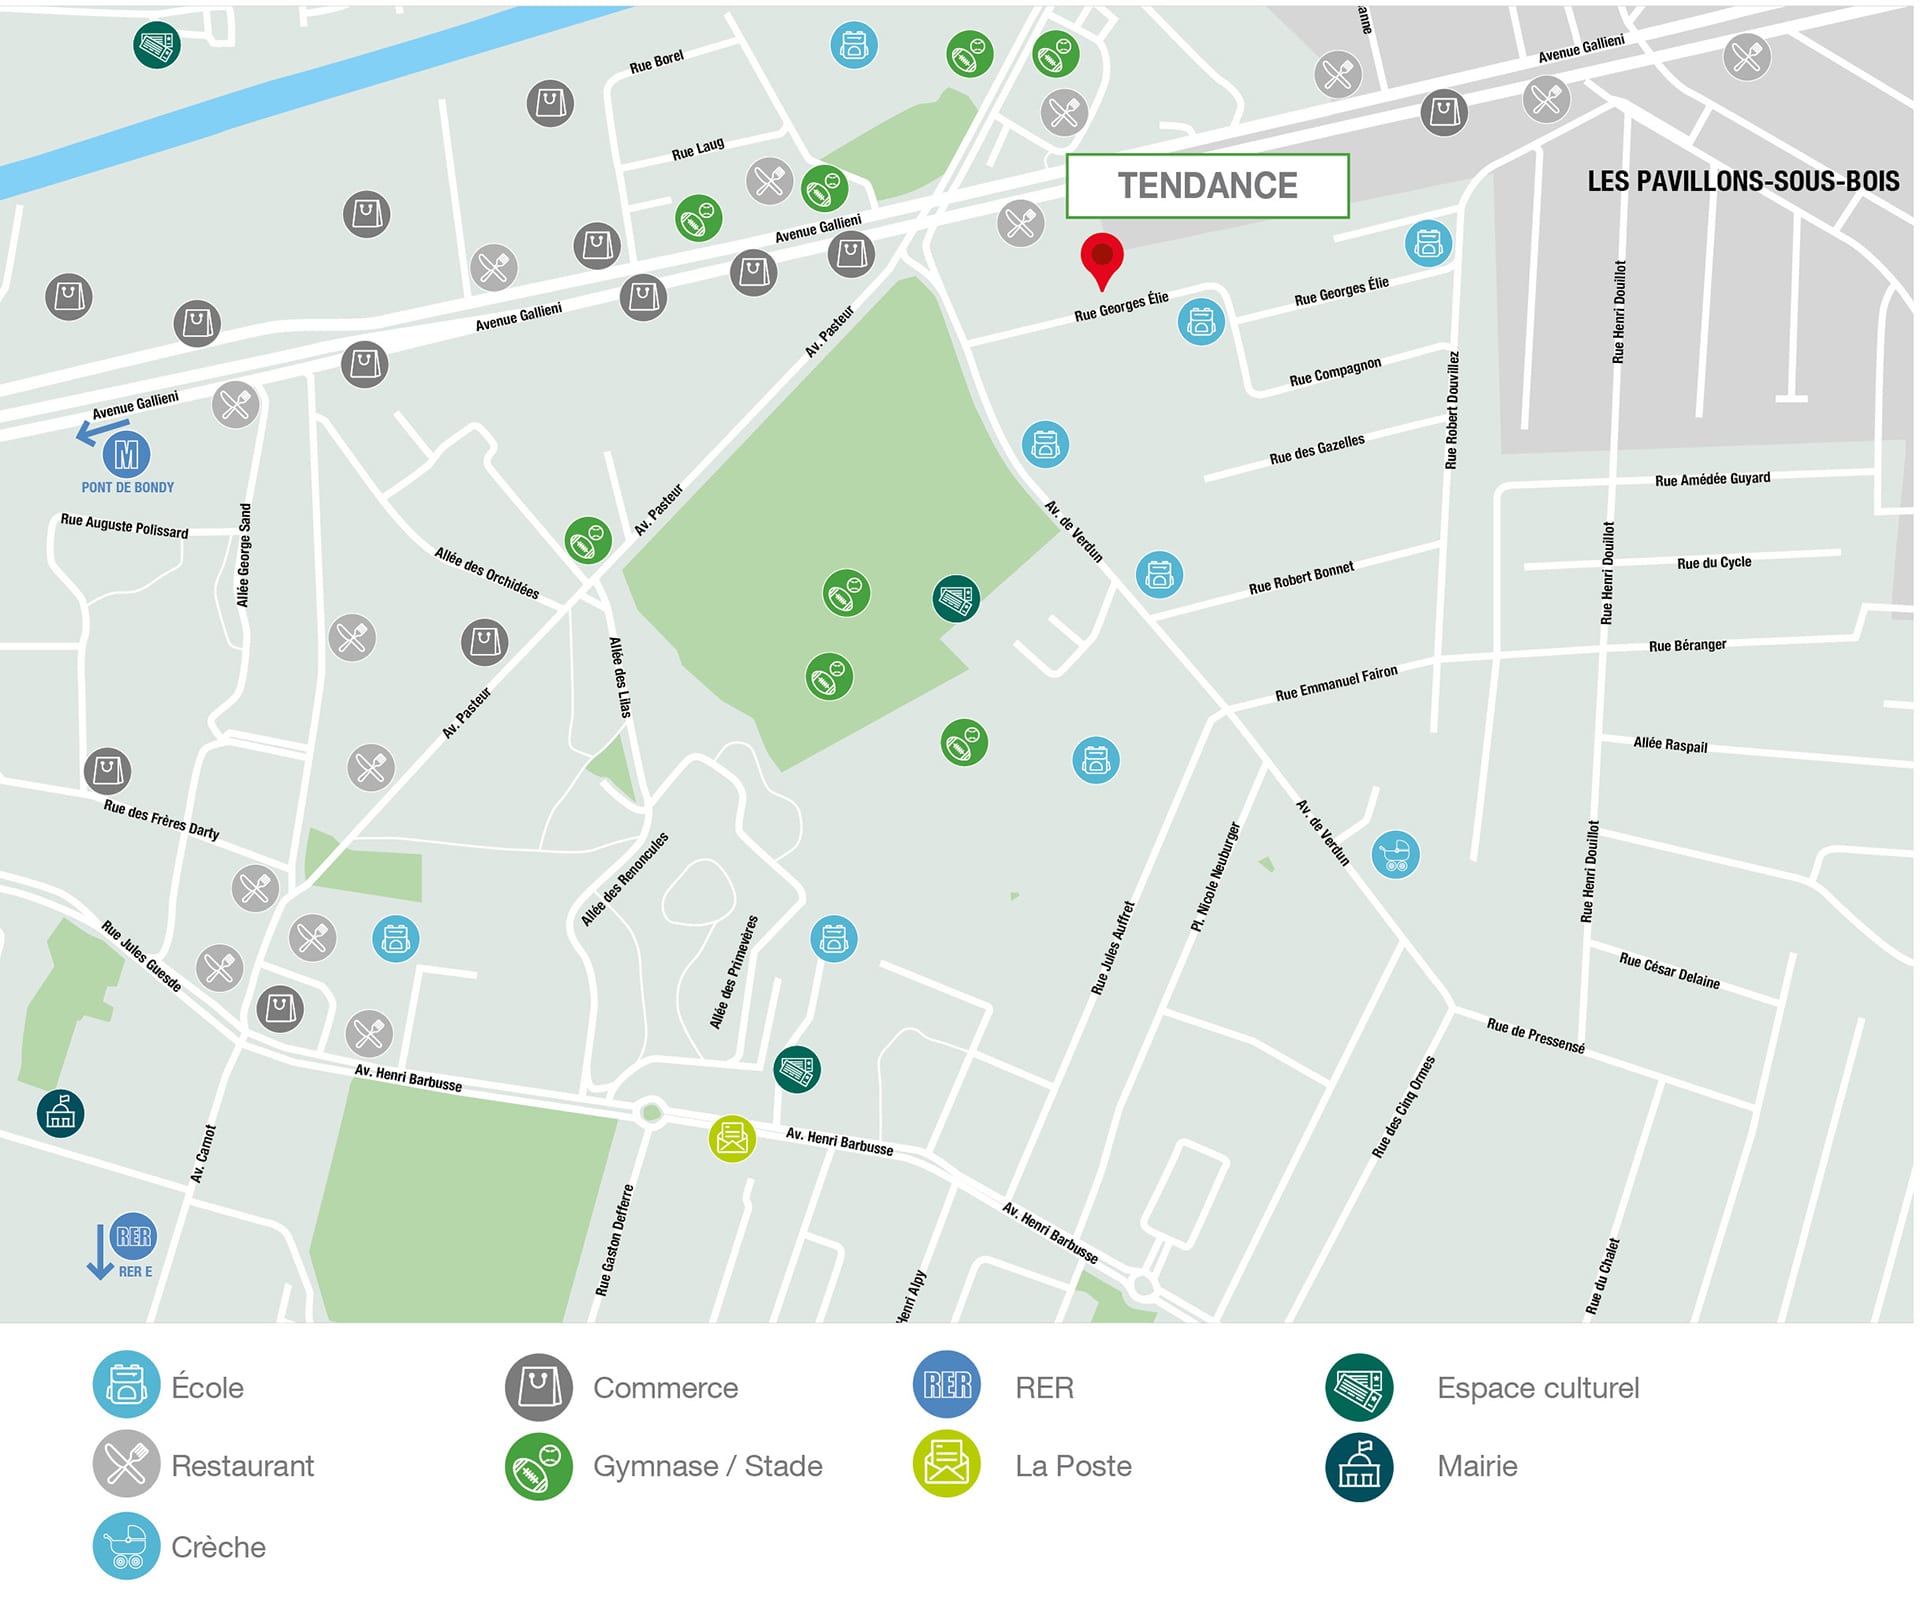The height and width of the screenshot is (1604, 1920).
Task: Click the La Poste legend icon
Action: point(946,1464)
